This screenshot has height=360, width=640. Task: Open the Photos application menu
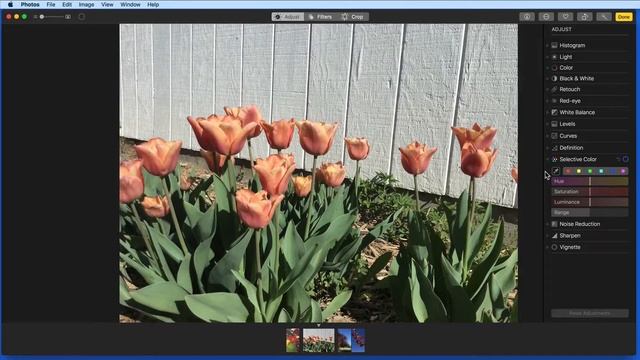[30, 4]
